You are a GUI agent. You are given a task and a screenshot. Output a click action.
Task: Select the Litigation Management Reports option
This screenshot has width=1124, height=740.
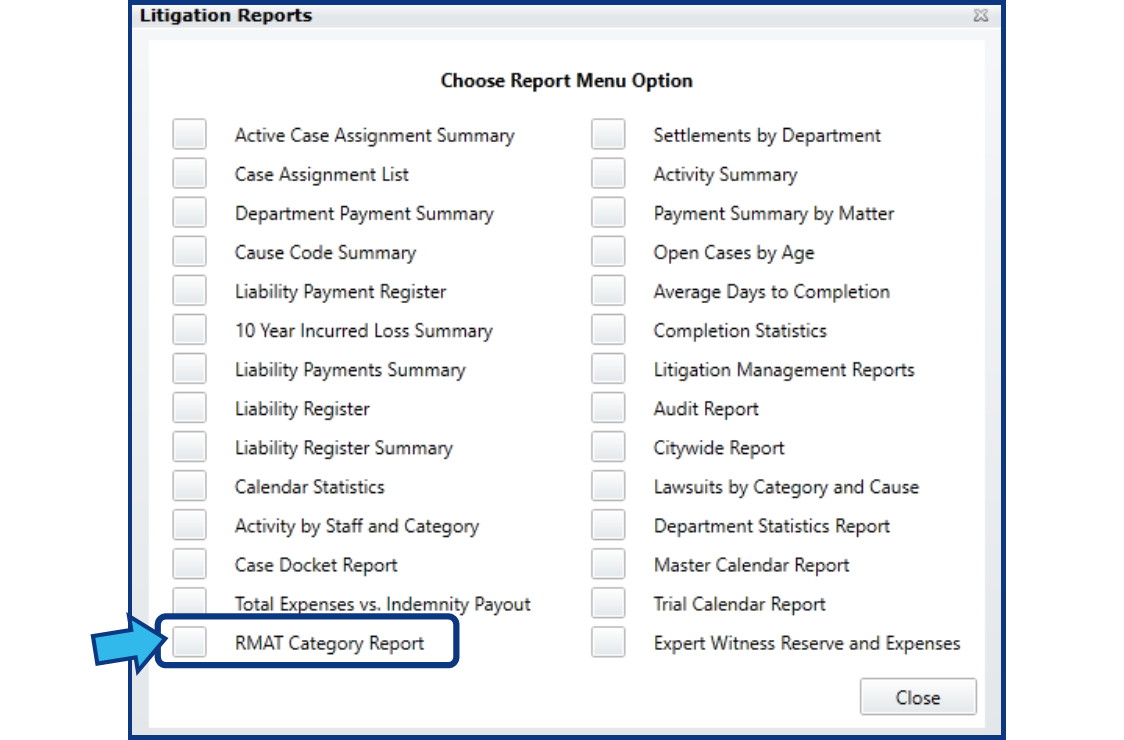click(x=608, y=367)
